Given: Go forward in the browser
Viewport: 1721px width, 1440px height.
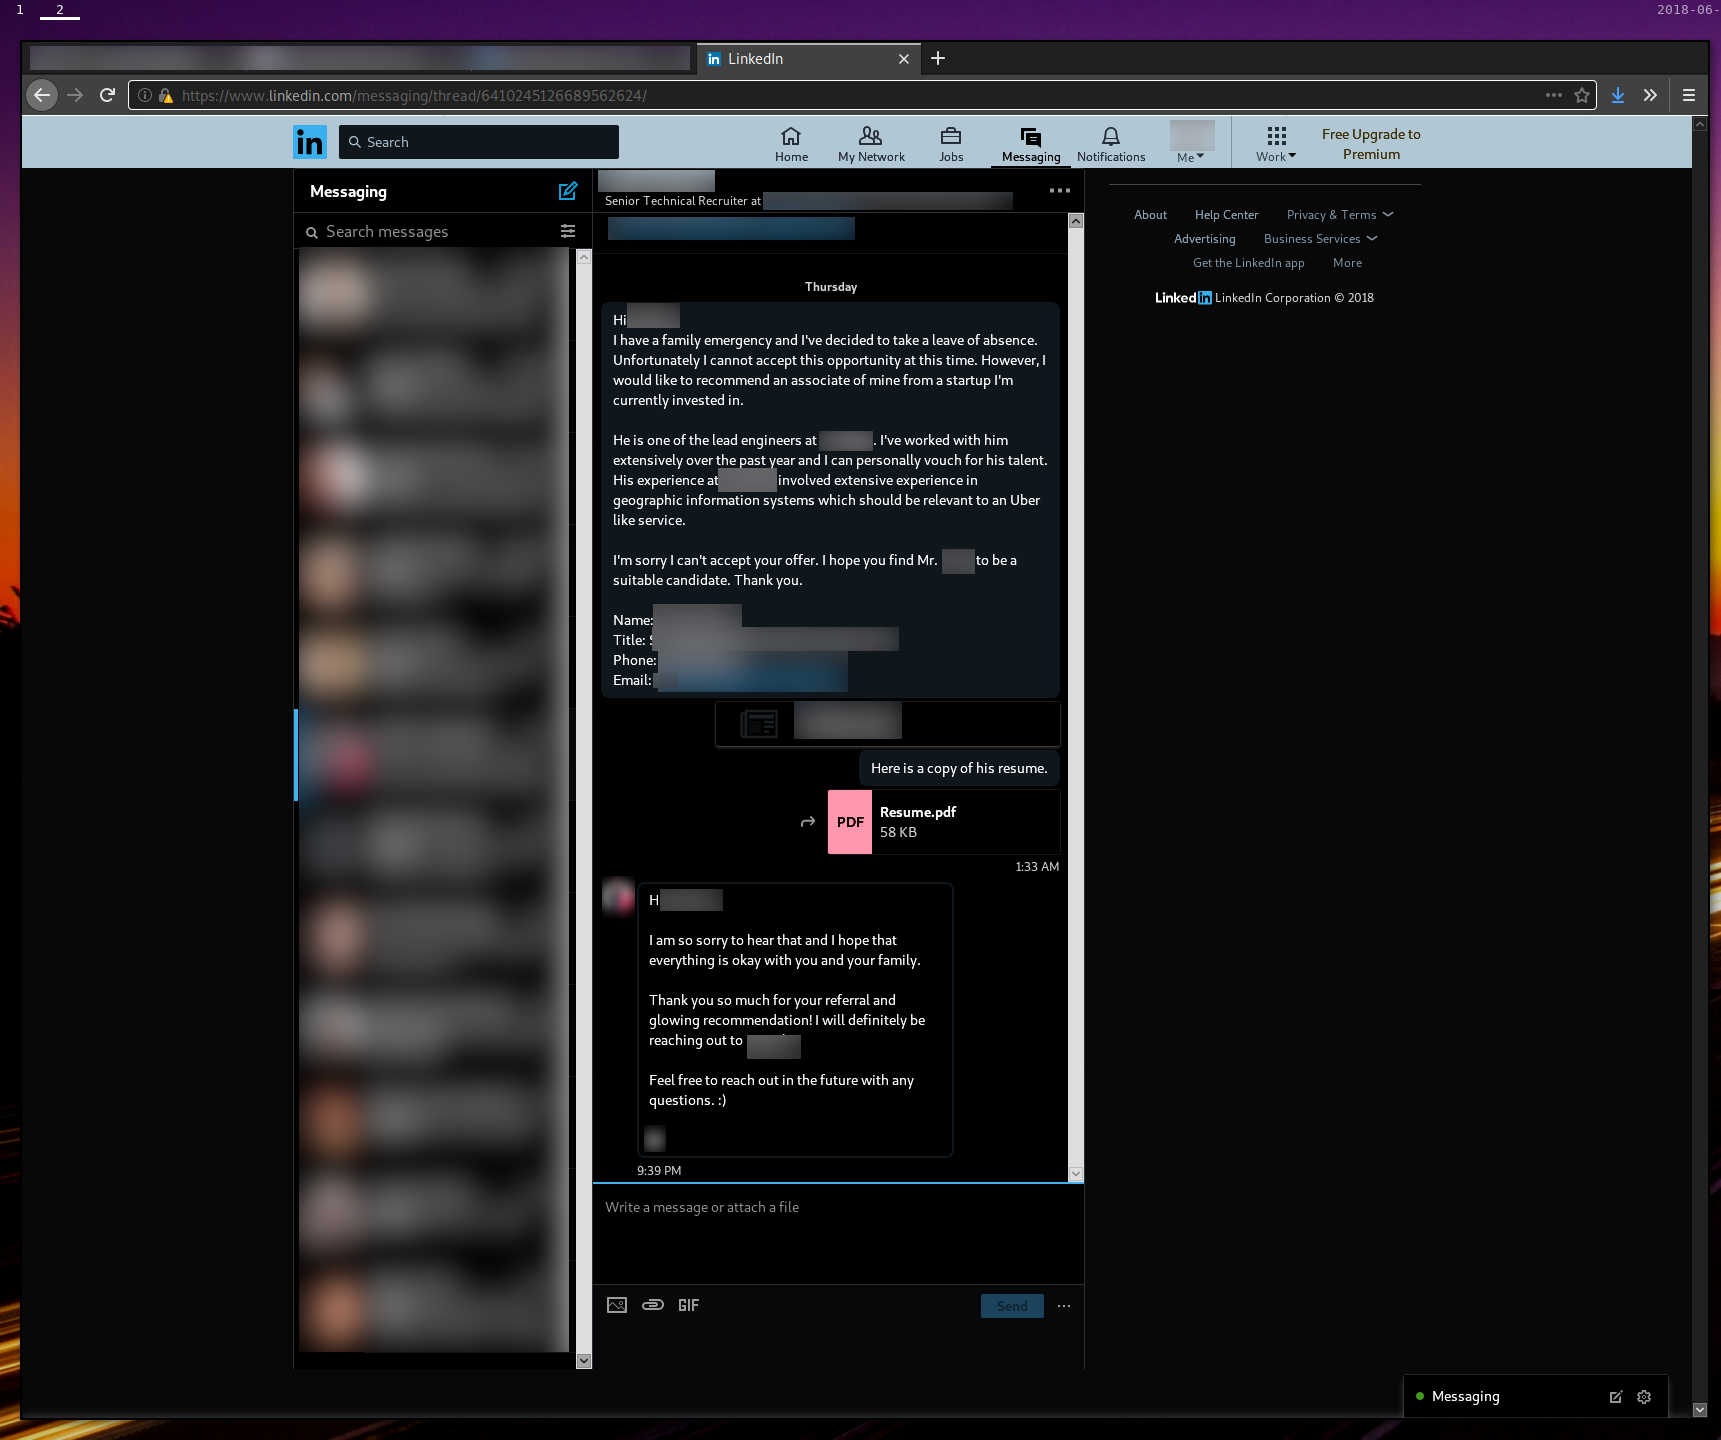Looking at the screenshot, I should [x=75, y=95].
